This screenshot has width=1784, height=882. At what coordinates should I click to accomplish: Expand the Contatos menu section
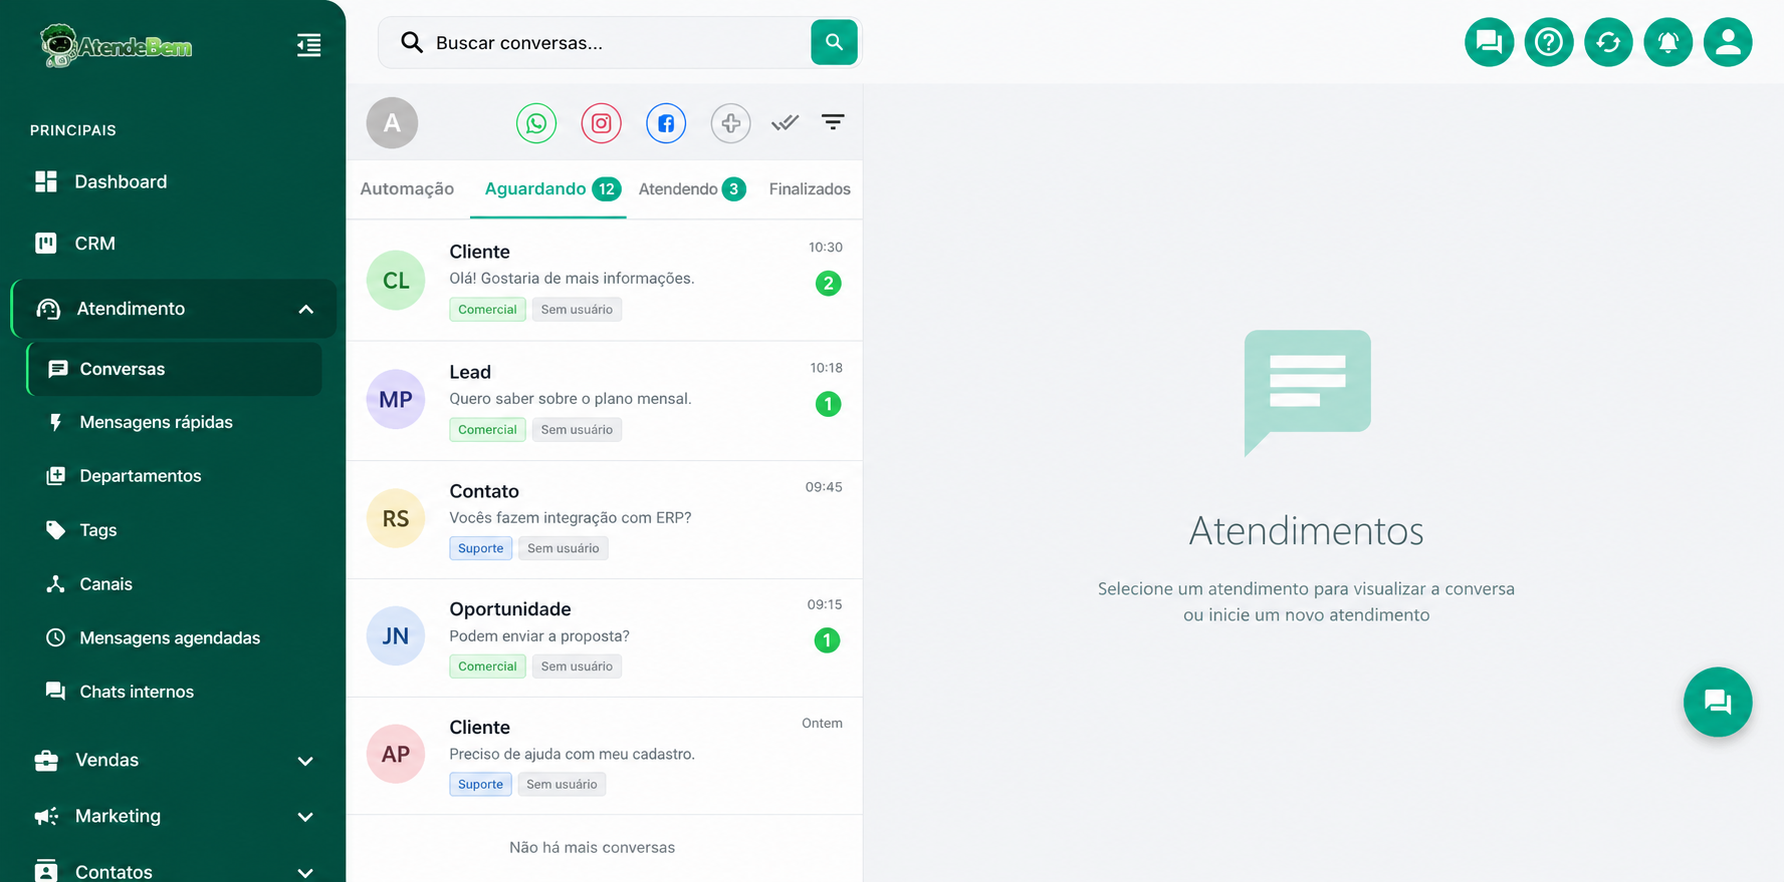coord(174,871)
